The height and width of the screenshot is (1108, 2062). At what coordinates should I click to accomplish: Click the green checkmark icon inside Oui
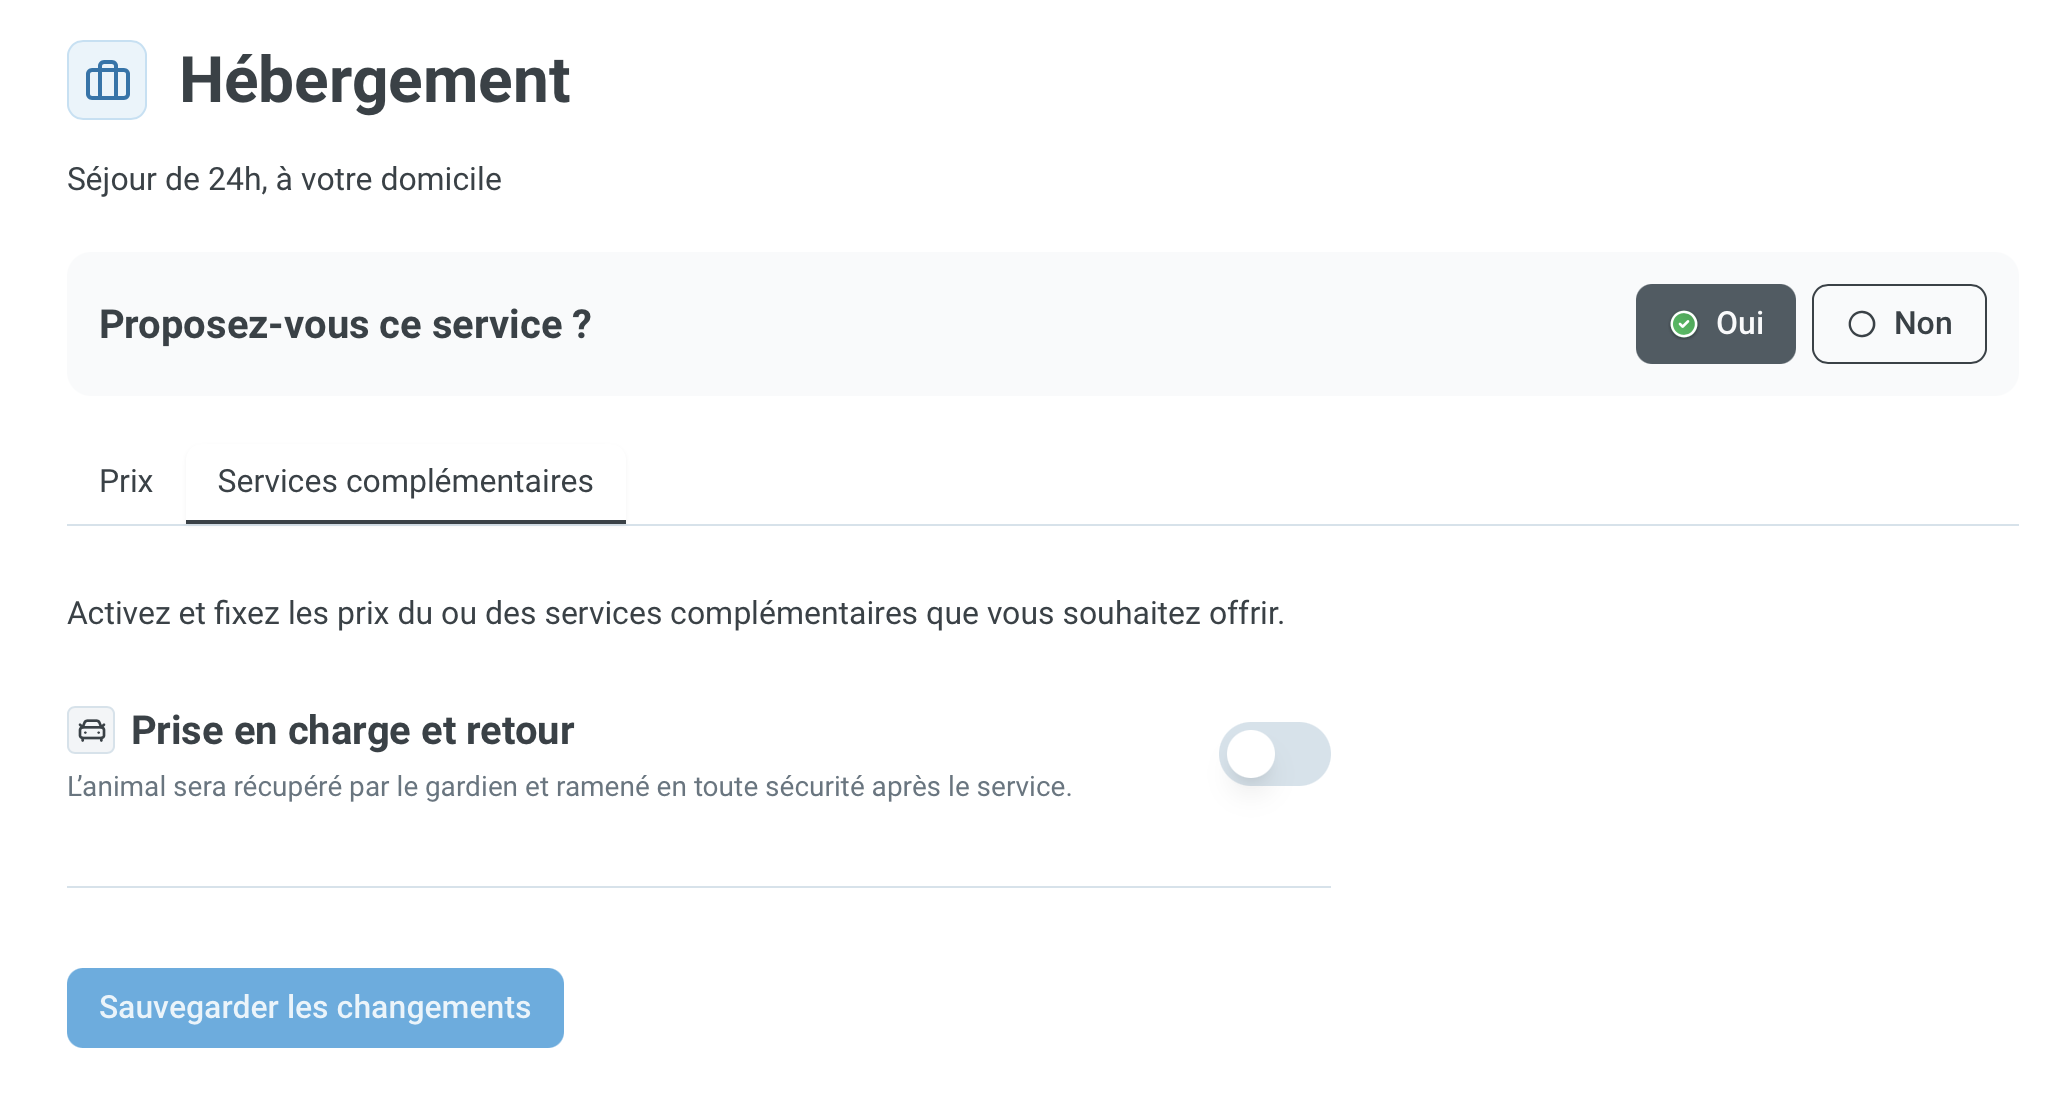(x=1684, y=324)
